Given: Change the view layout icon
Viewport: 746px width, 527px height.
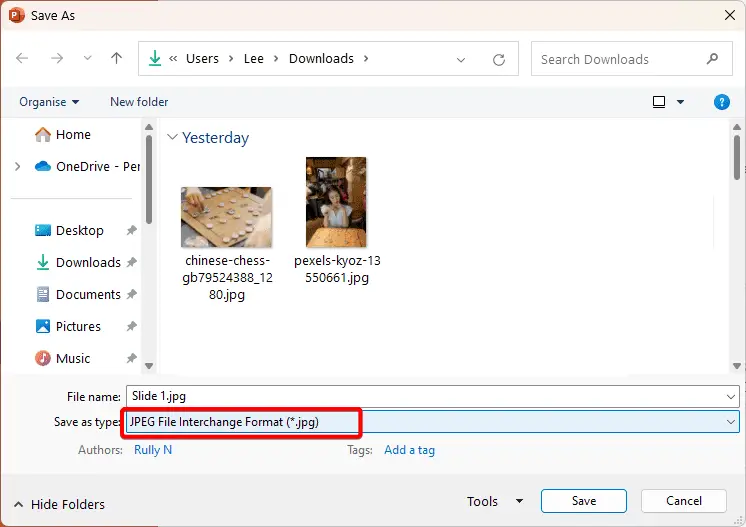Looking at the screenshot, I should click(659, 102).
